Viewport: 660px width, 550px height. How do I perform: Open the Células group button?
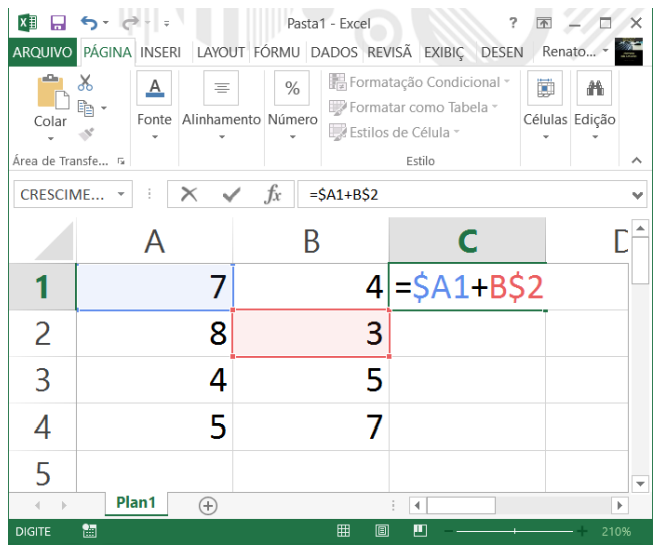tap(545, 106)
